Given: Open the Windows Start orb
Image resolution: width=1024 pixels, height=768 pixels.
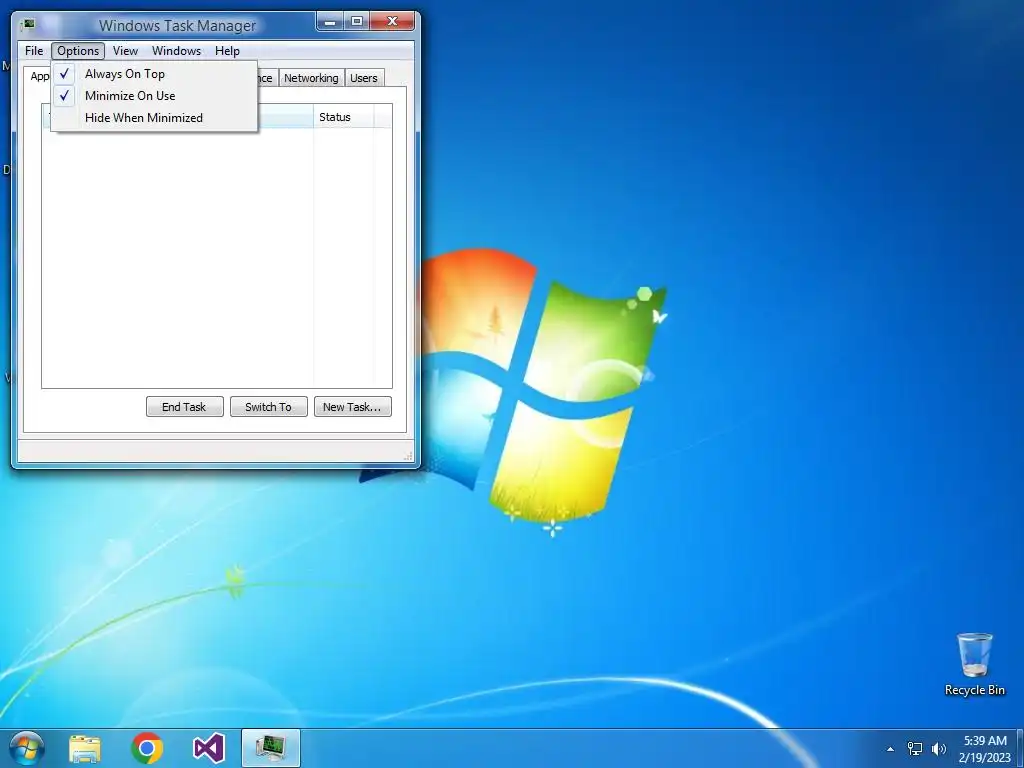Looking at the screenshot, I should coord(27,748).
